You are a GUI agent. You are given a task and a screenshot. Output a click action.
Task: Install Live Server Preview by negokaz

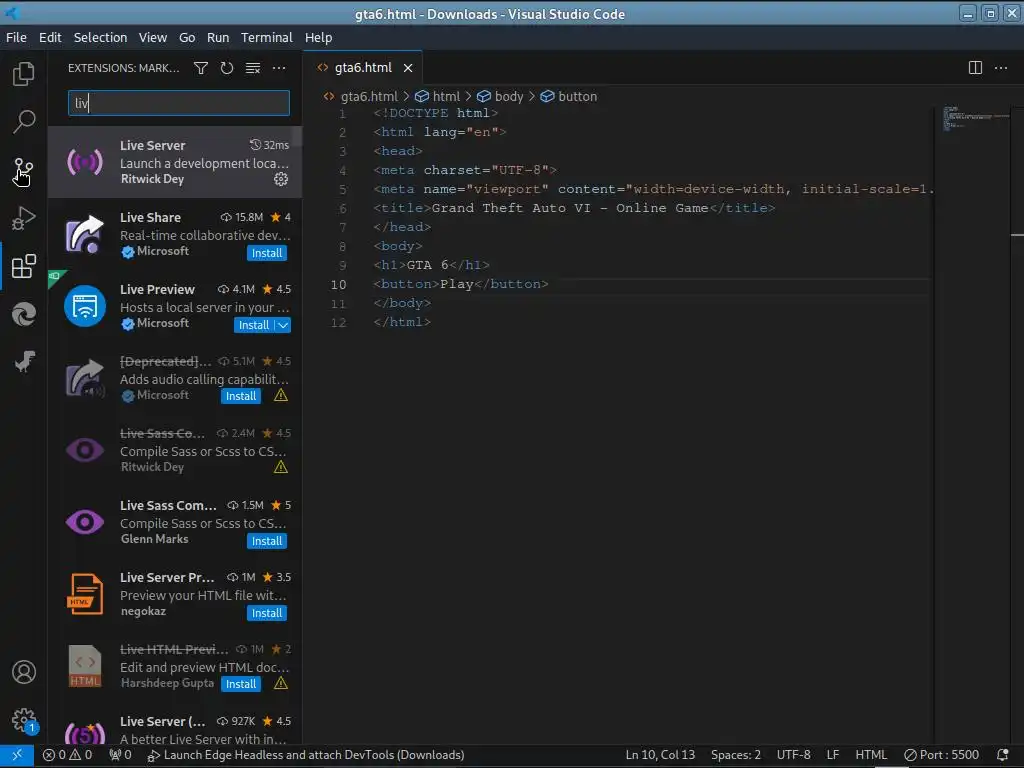click(266, 613)
